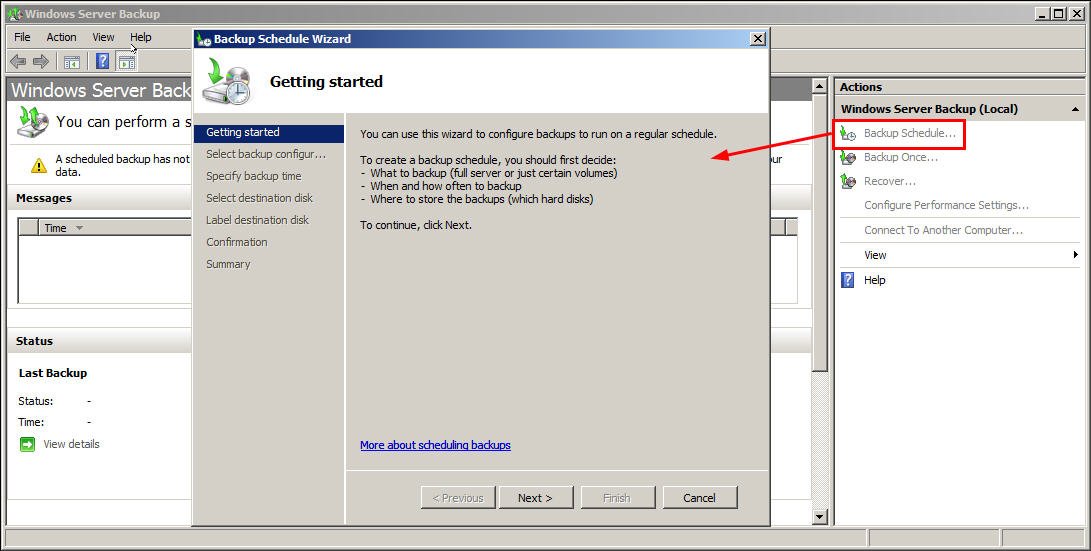Close the Backup Schedule Wizard dialog
1091x551 pixels.
click(x=758, y=39)
